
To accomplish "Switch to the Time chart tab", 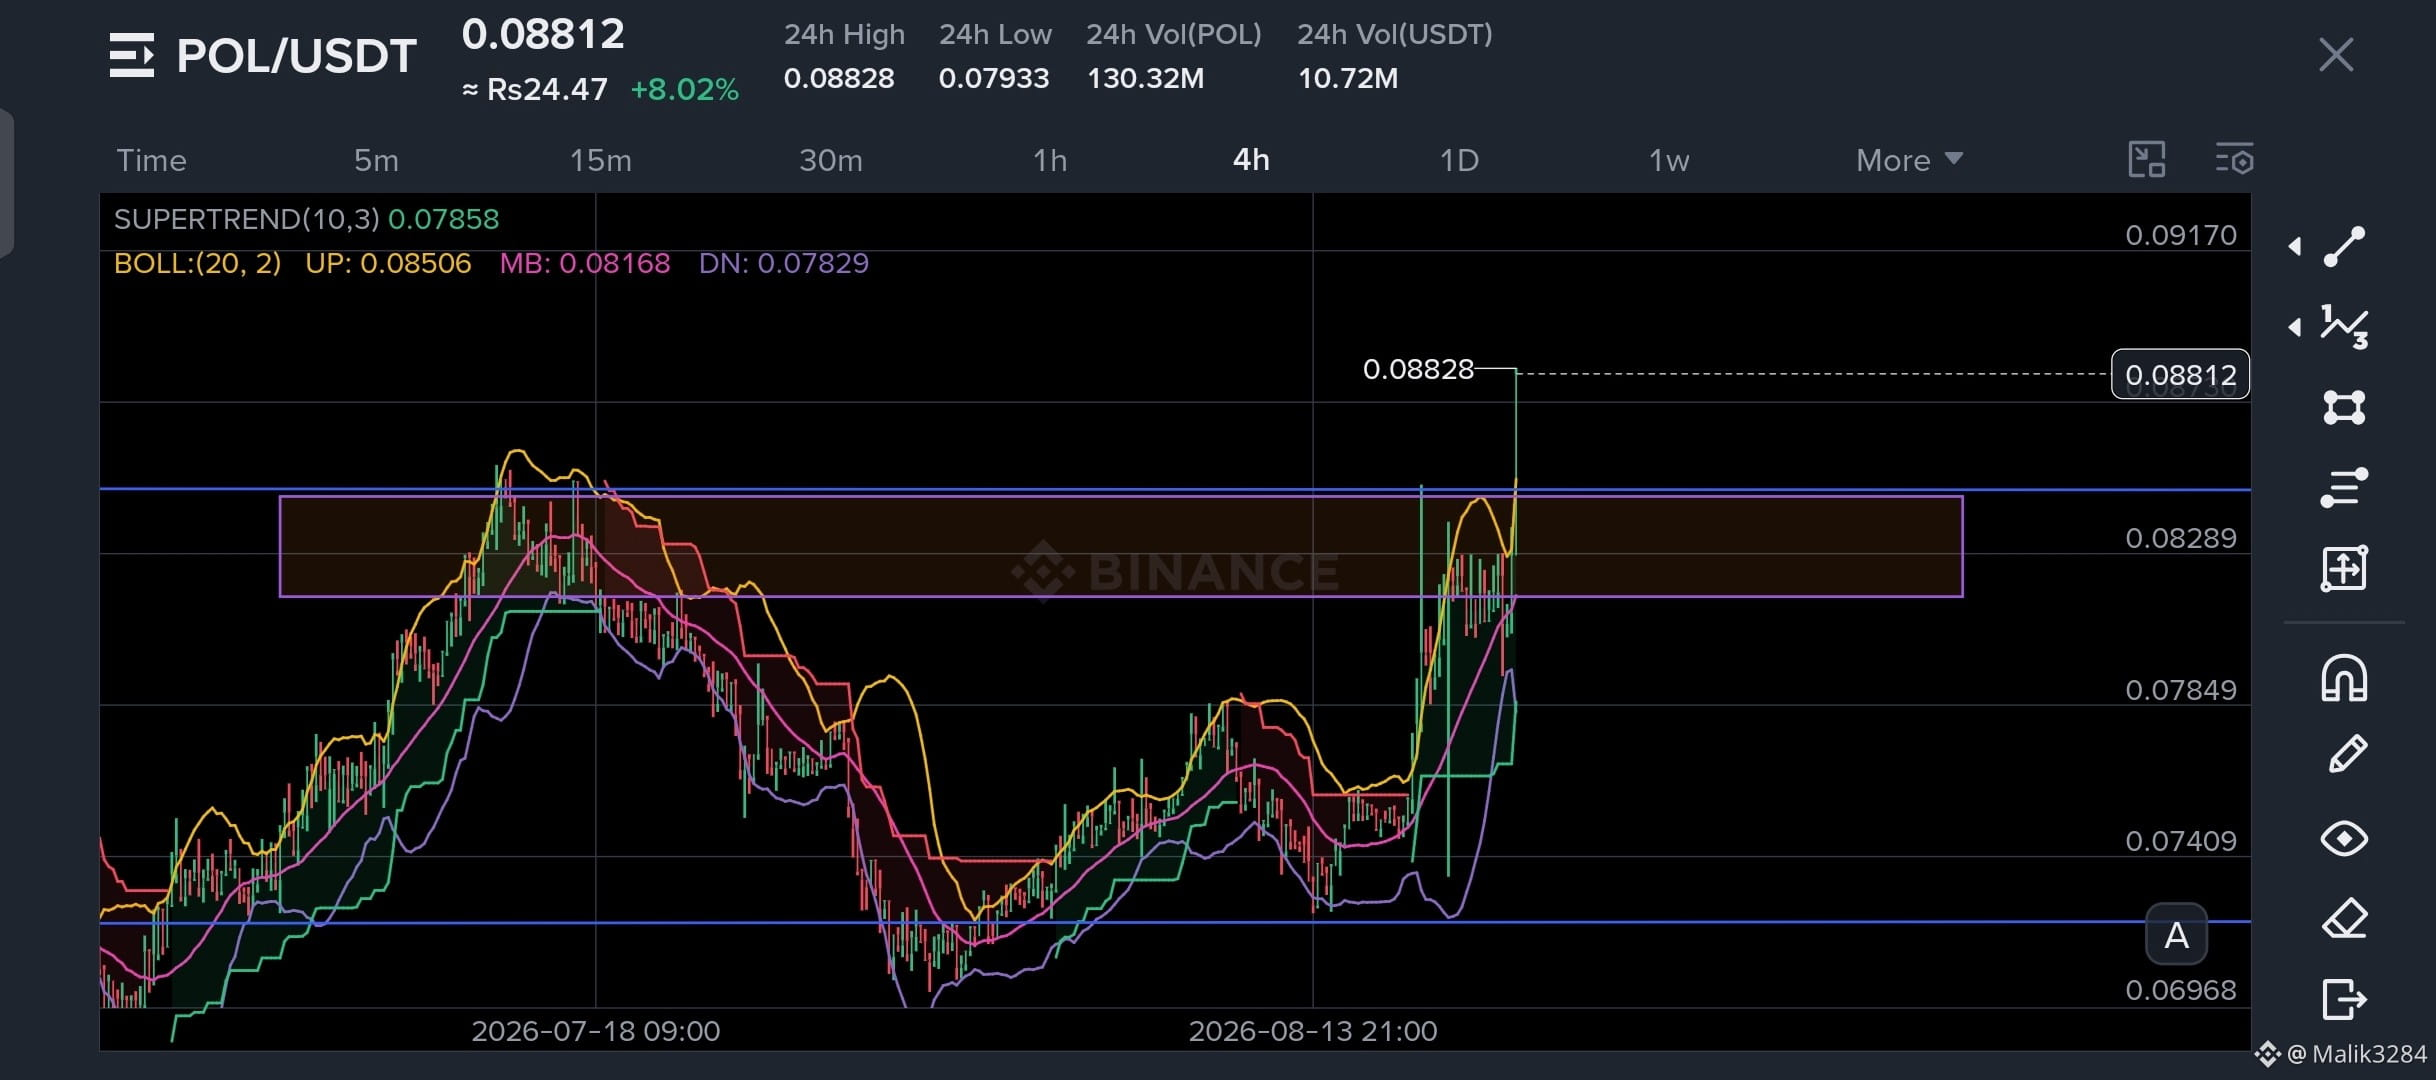I will pos(151,160).
